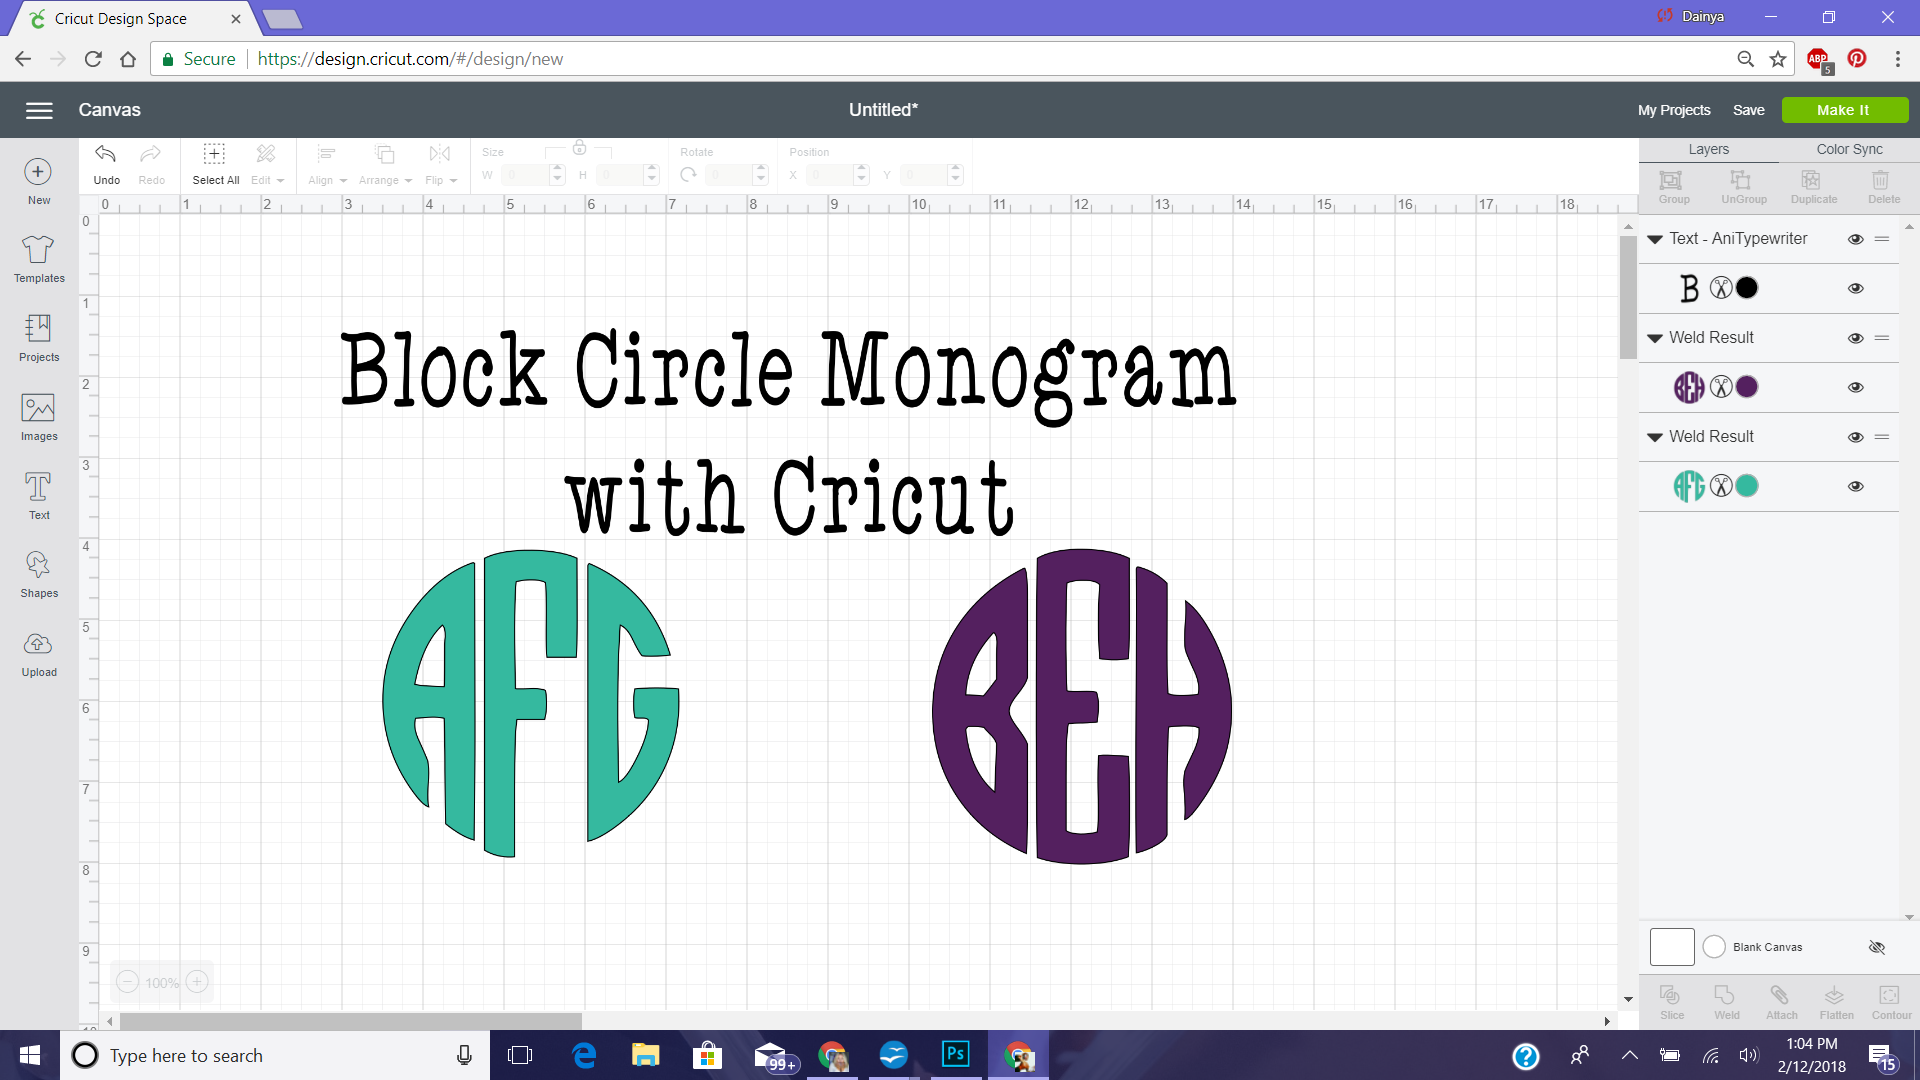
Task: Increase the width stepper value
Action: 558,170
